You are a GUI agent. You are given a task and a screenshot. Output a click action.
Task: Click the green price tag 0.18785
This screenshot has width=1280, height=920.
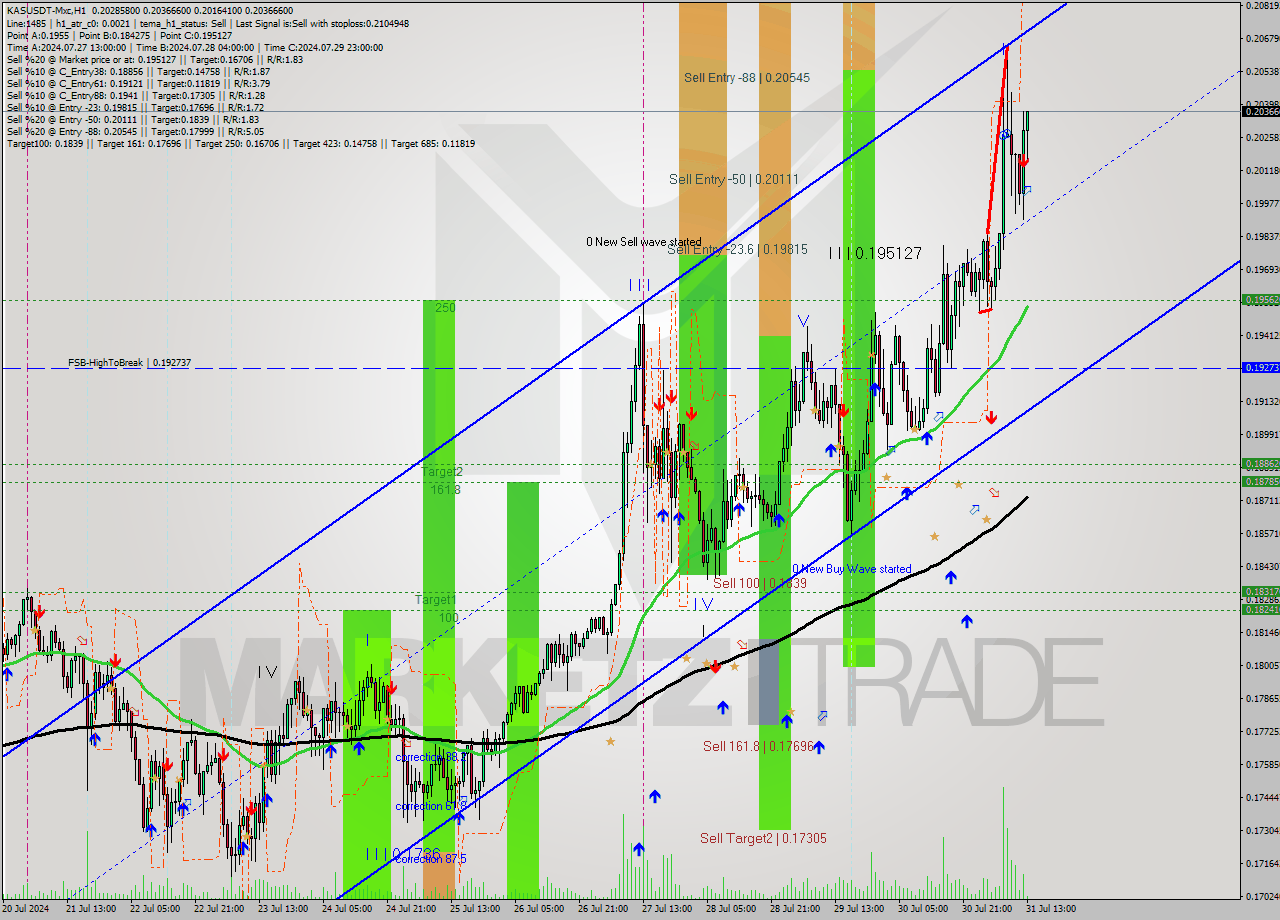point(1260,482)
